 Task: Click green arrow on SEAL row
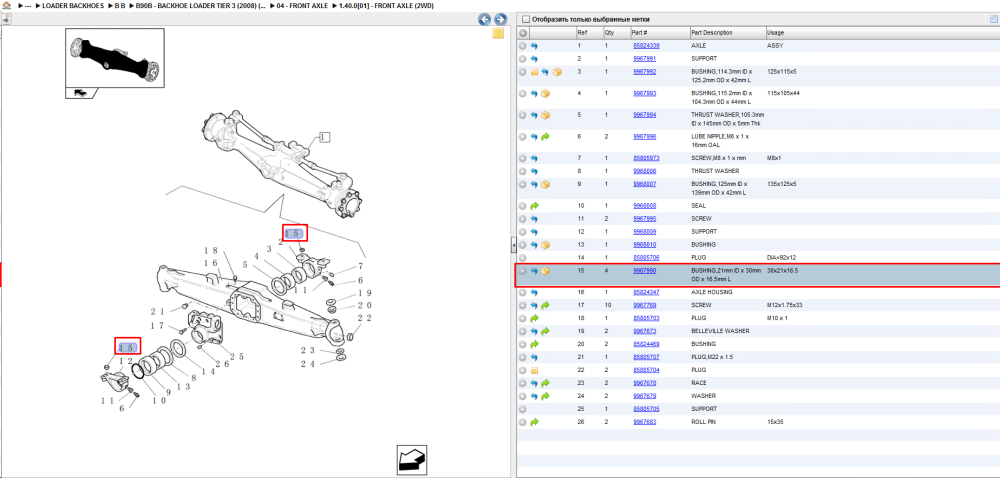[x=534, y=206]
